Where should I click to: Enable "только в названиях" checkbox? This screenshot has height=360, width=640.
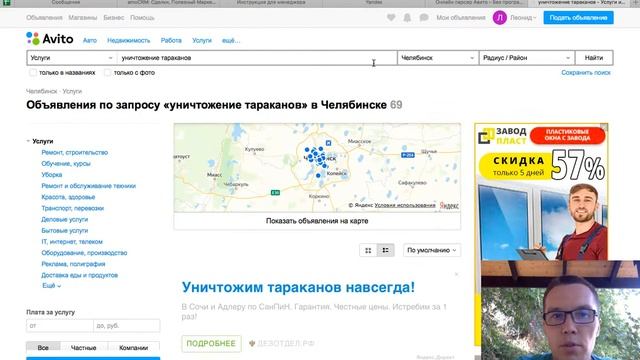coord(33,73)
